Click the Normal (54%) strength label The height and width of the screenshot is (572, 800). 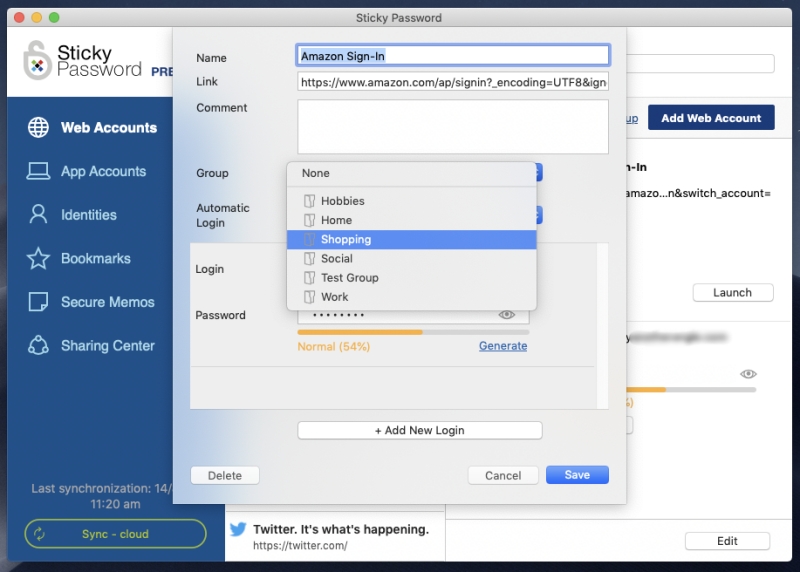[334, 346]
